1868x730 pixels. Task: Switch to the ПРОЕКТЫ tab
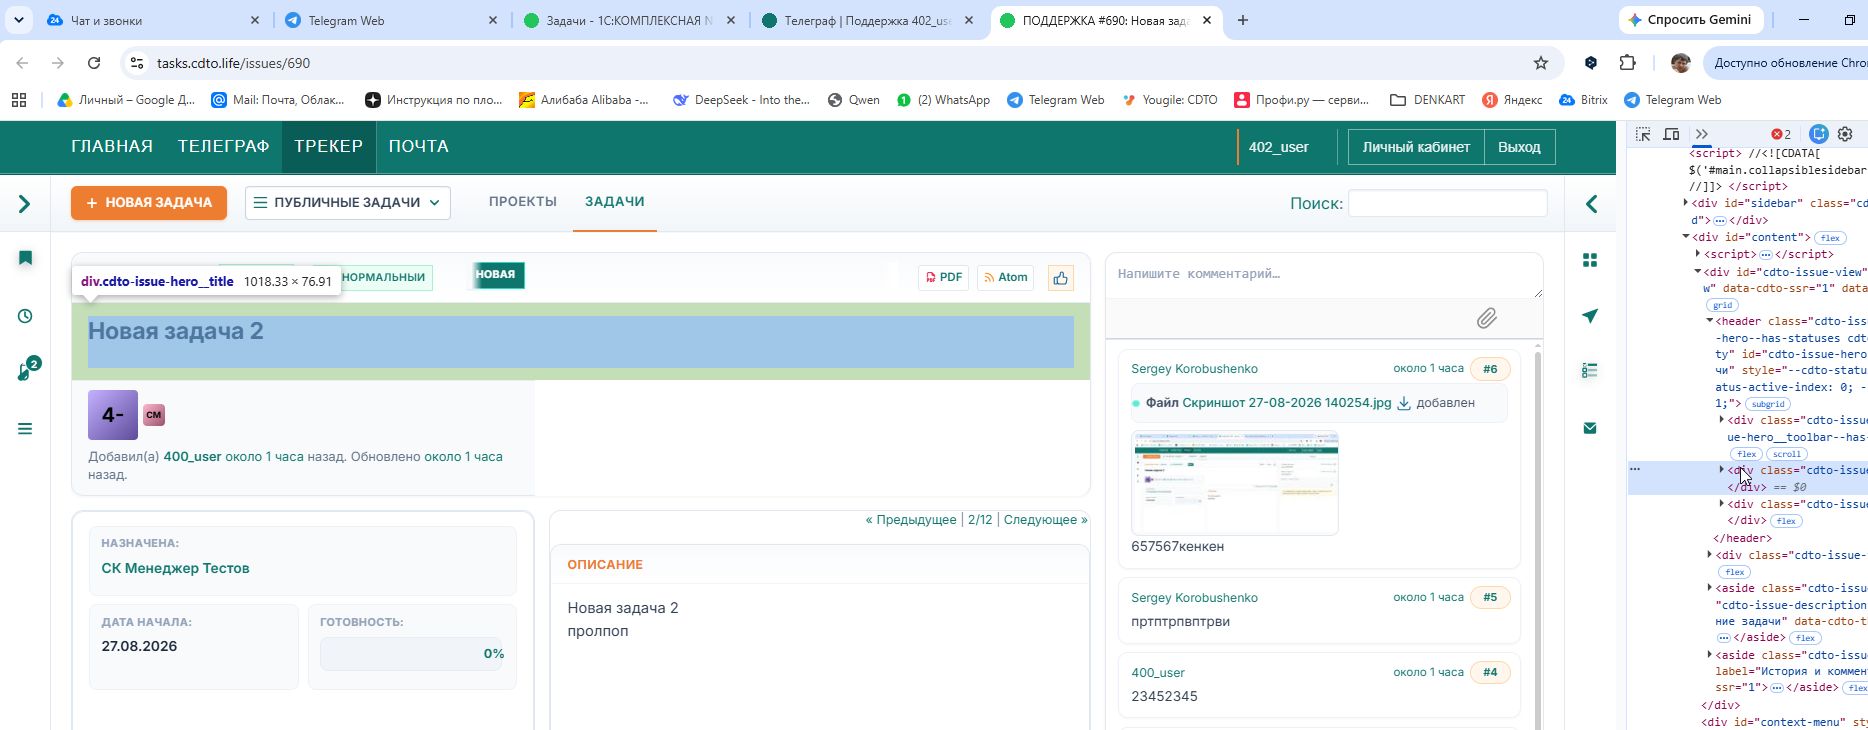click(x=523, y=202)
